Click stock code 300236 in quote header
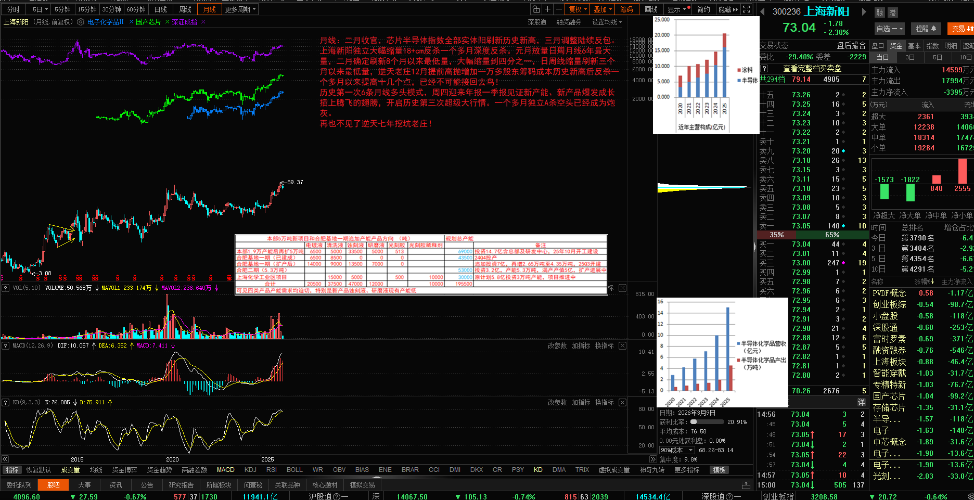 tap(786, 12)
